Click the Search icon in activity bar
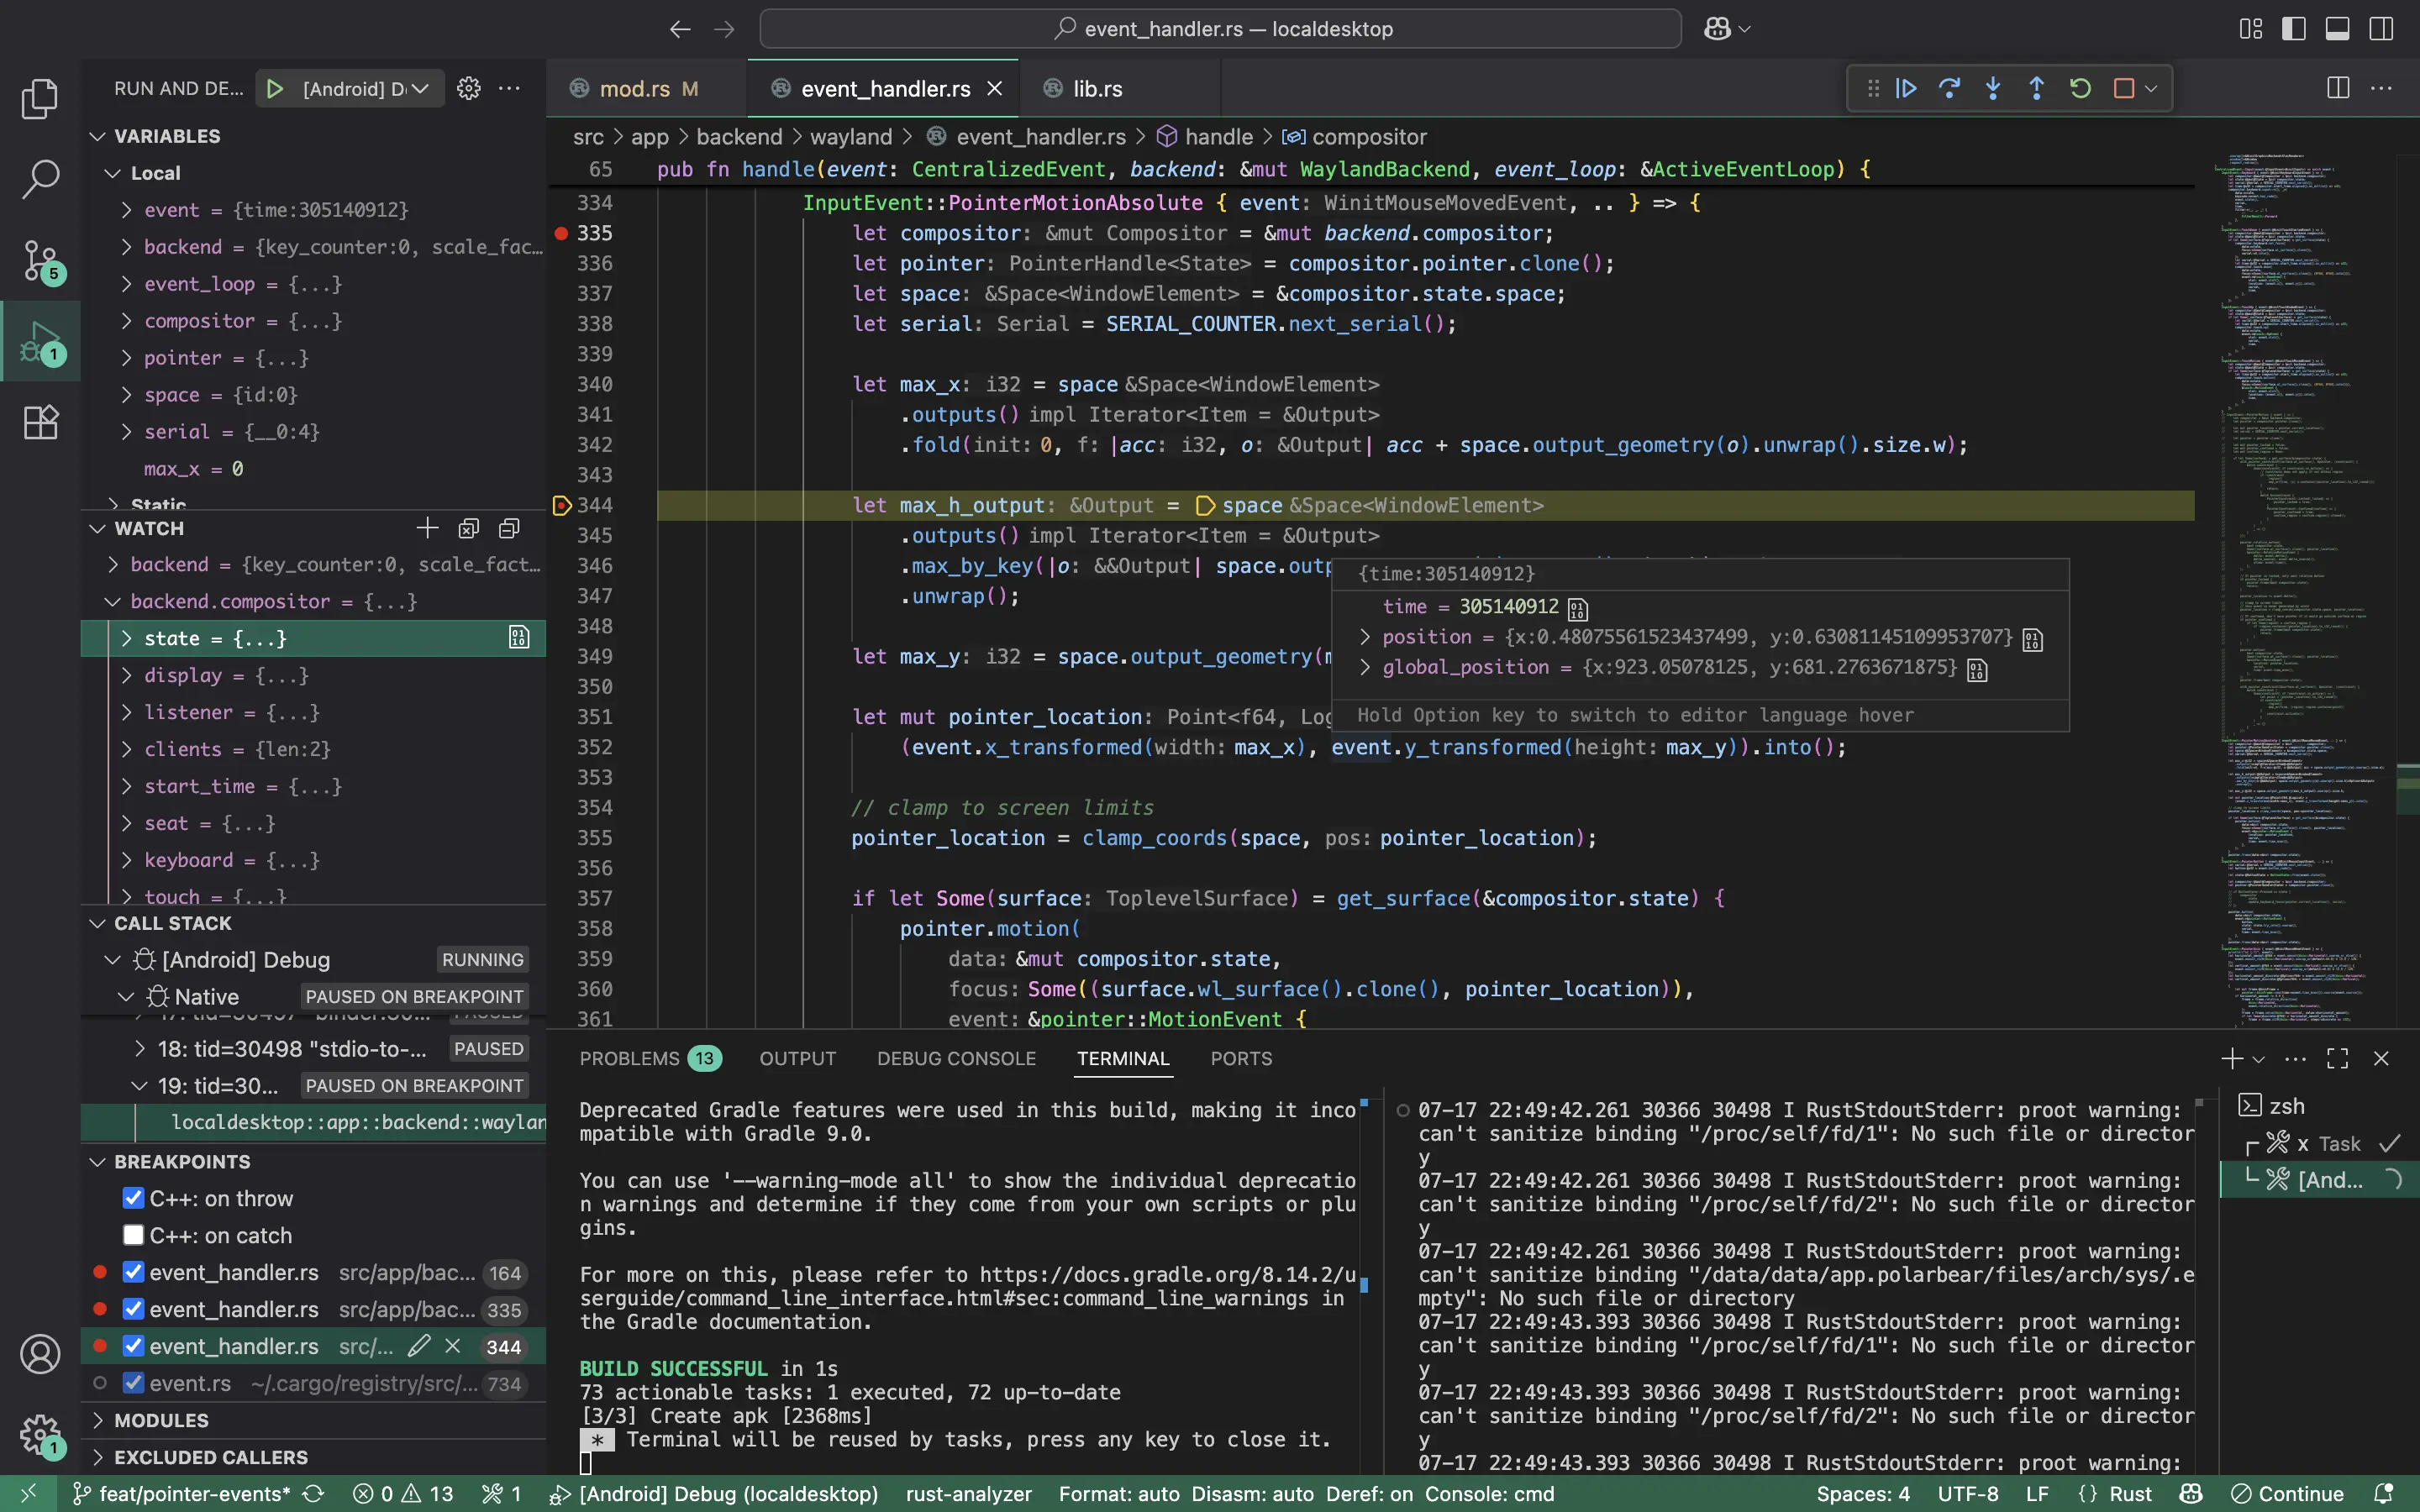This screenshot has height=1512, width=2420. click(40, 179)
